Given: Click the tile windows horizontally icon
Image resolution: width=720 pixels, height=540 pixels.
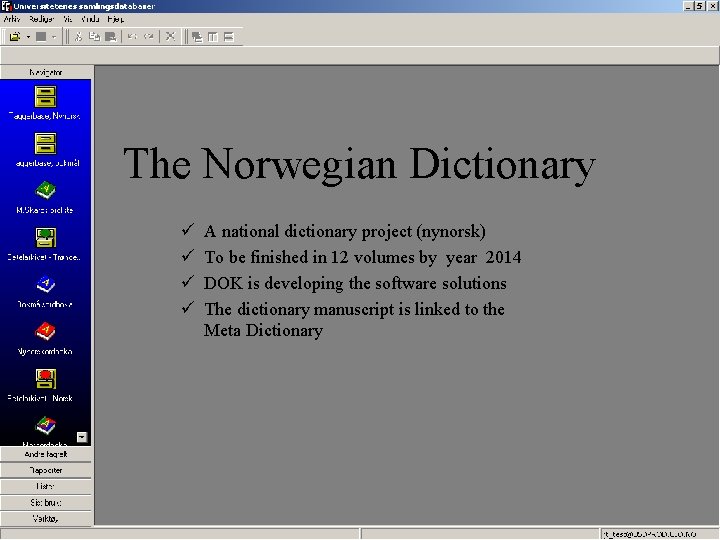Looking at the screenshot, I should pos(229,37).
